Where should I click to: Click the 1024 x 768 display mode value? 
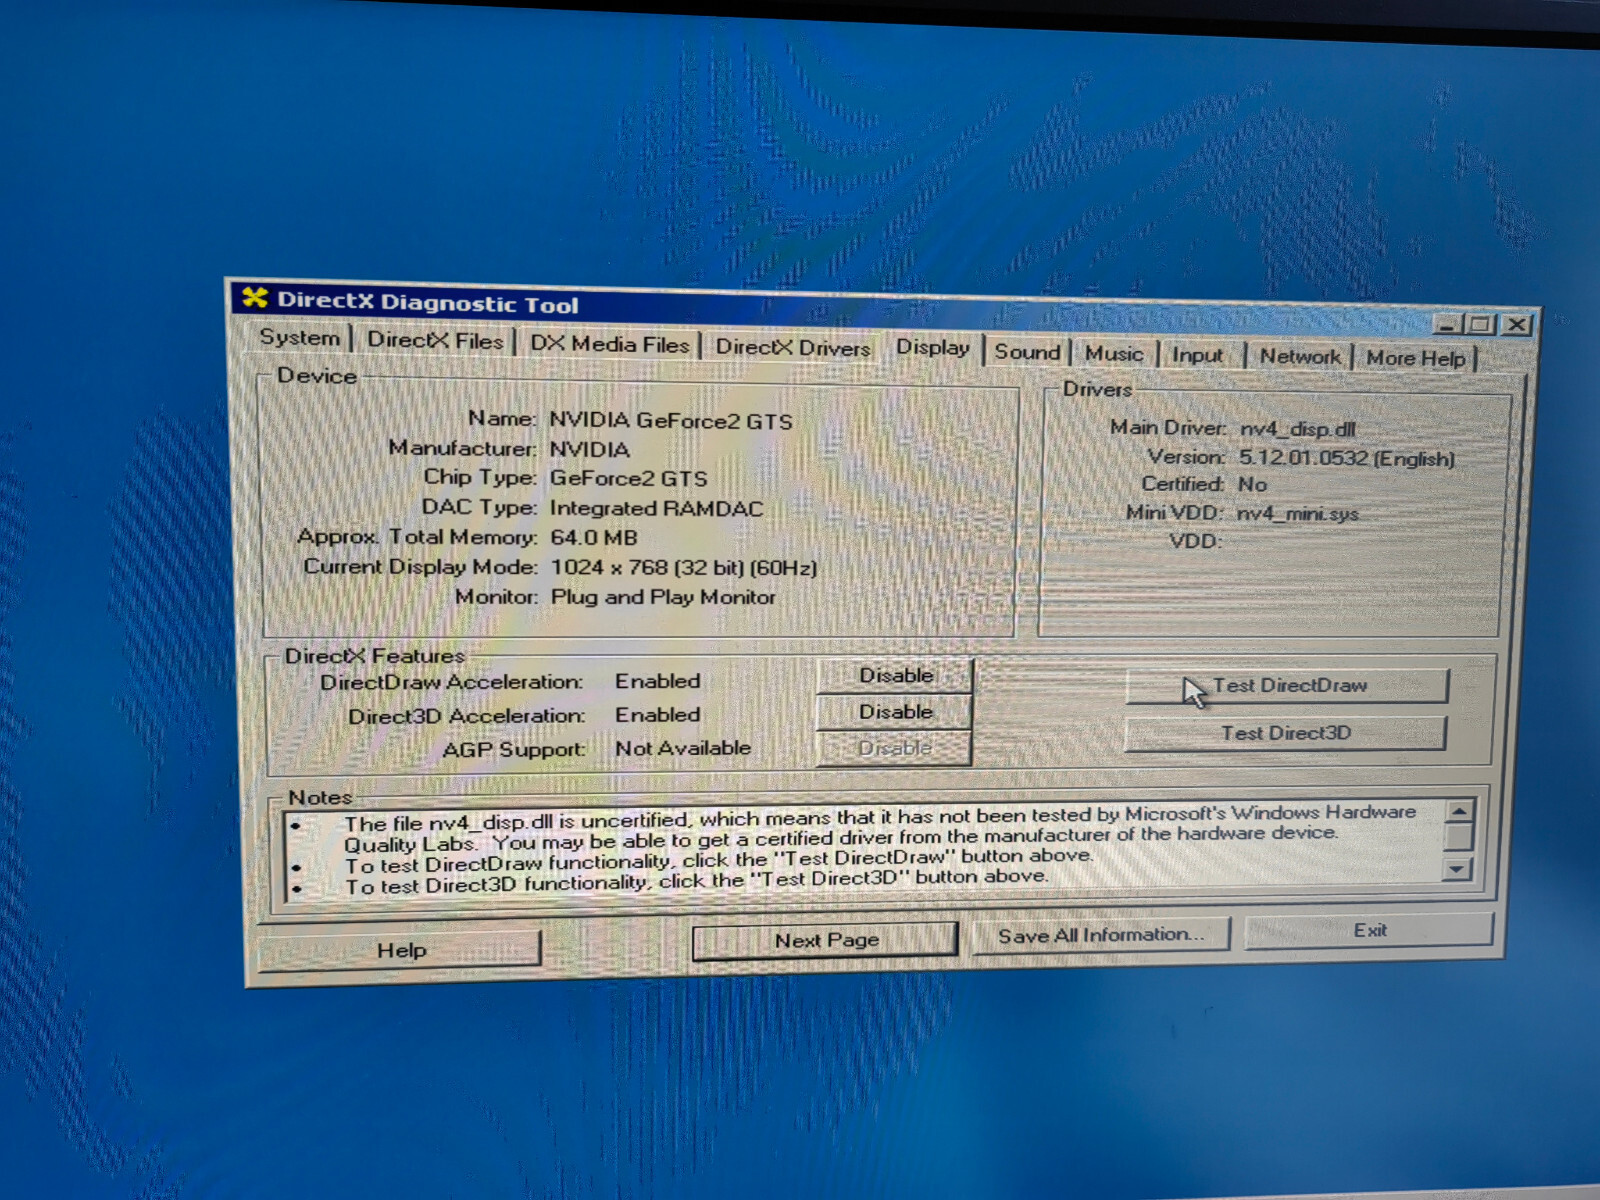684,567
